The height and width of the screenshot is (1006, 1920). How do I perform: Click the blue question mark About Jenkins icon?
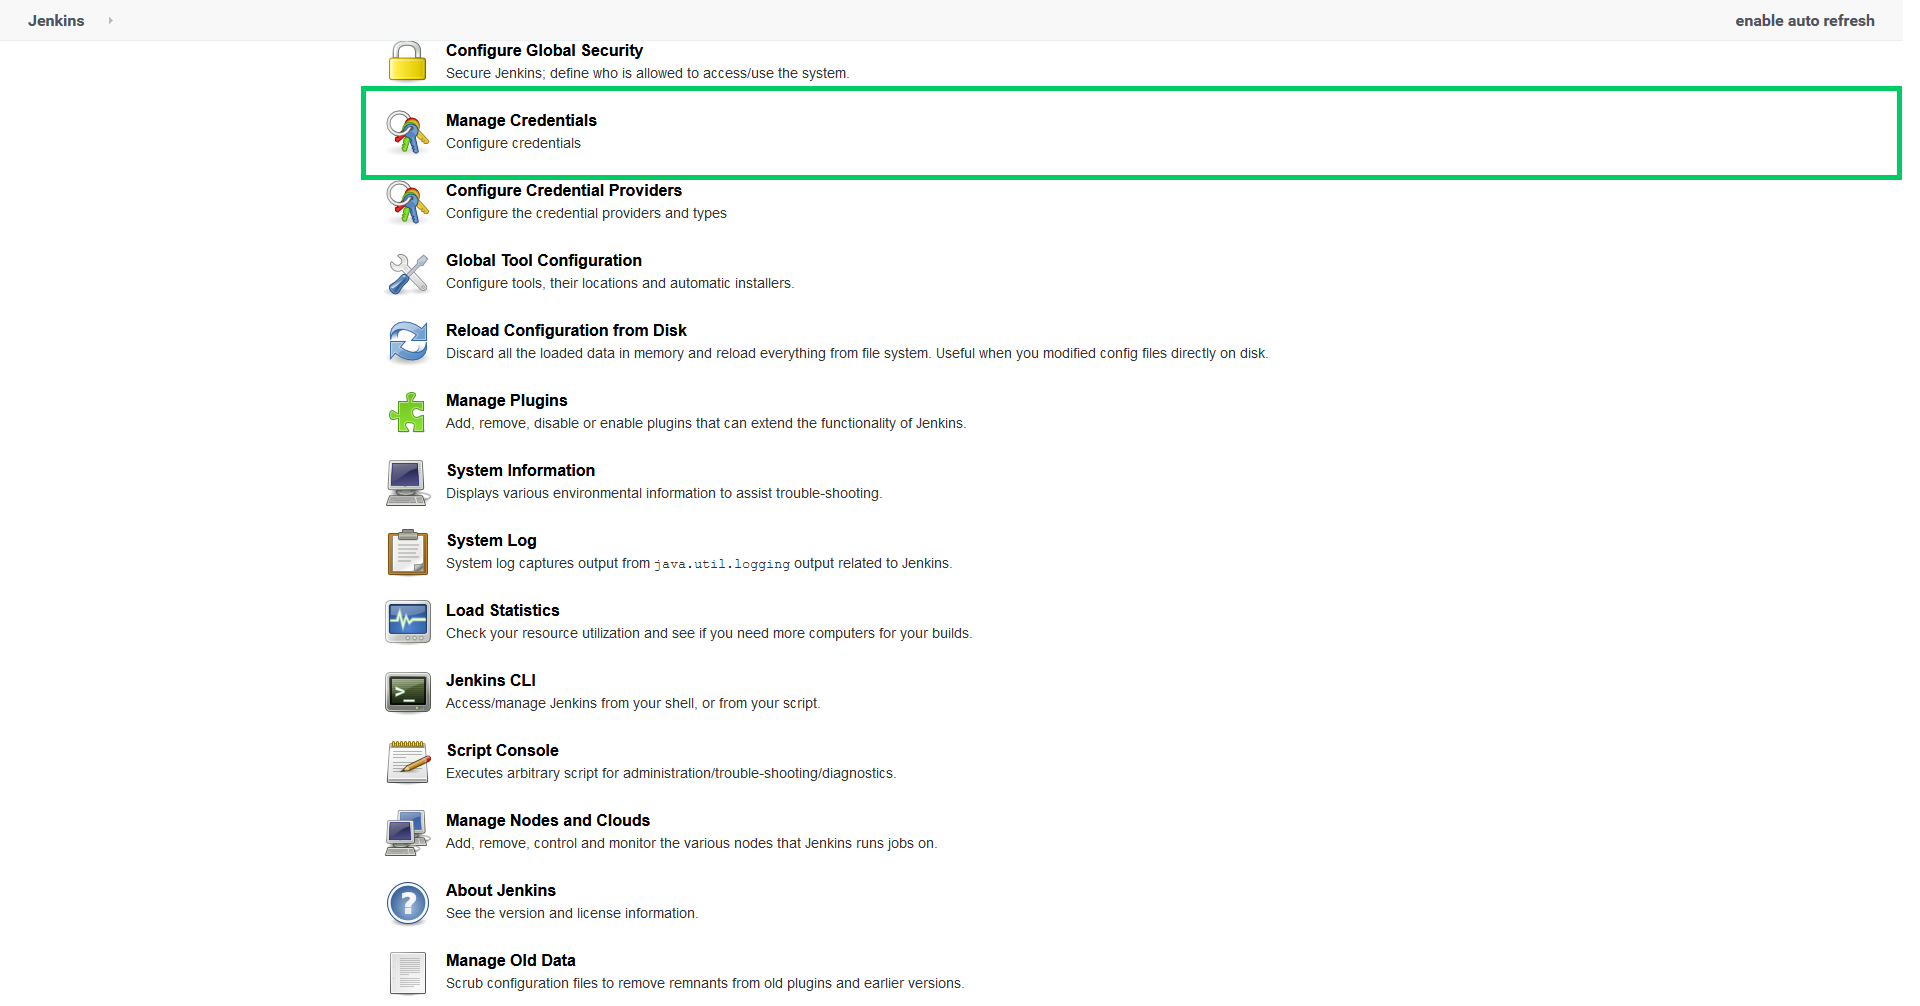407,903
